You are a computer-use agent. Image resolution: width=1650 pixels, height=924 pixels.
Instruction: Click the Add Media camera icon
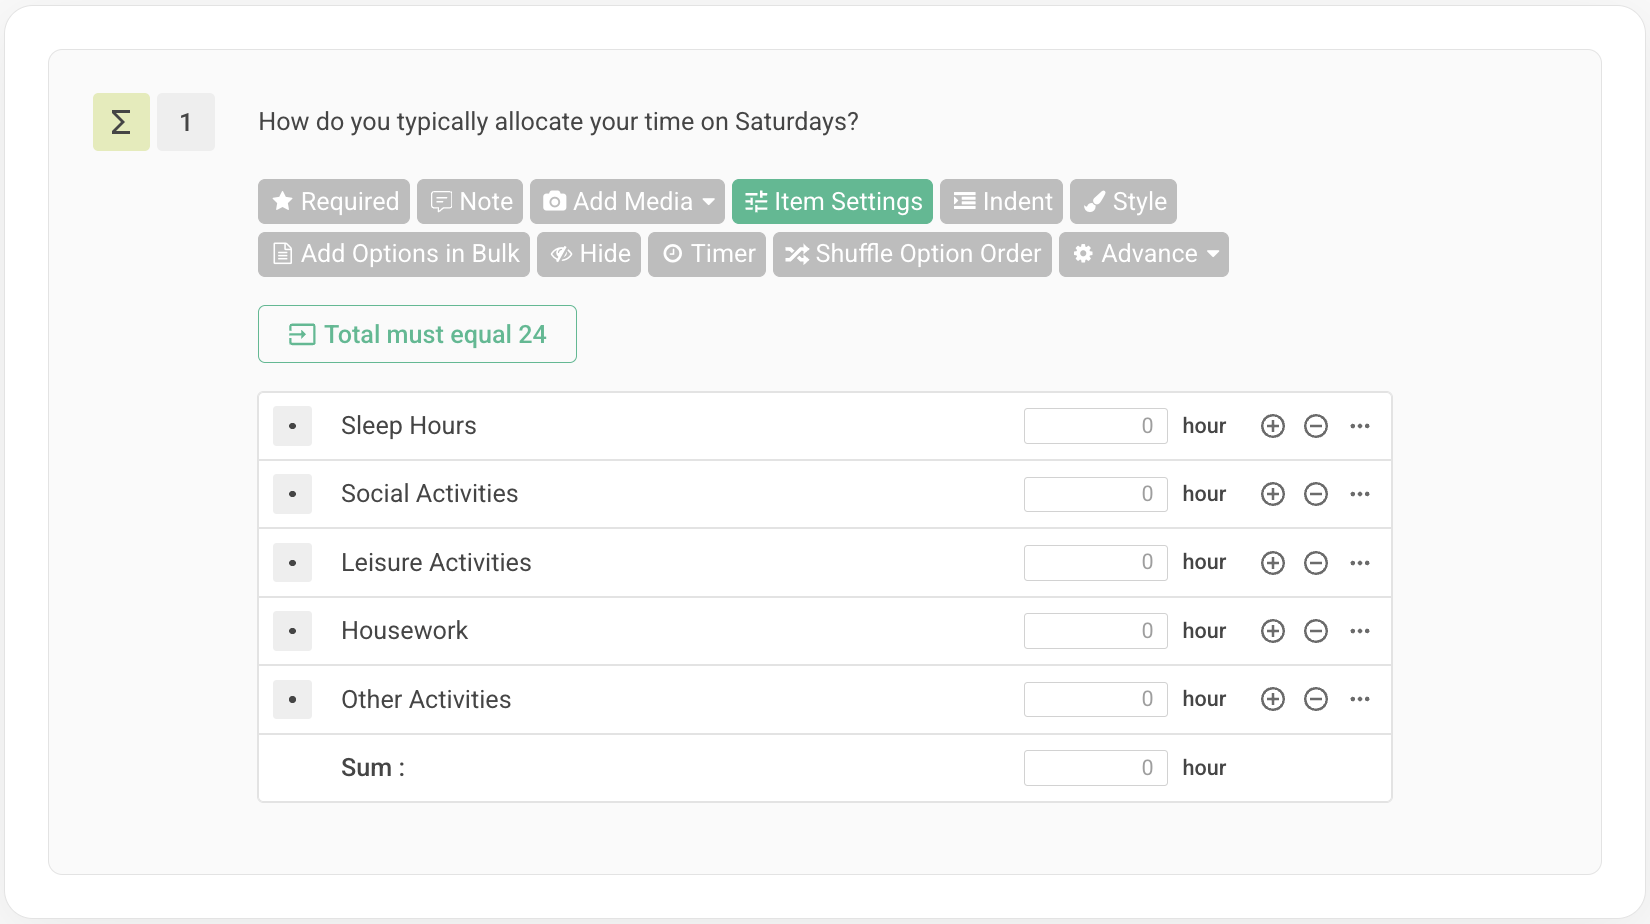click(x=555, y=201)
